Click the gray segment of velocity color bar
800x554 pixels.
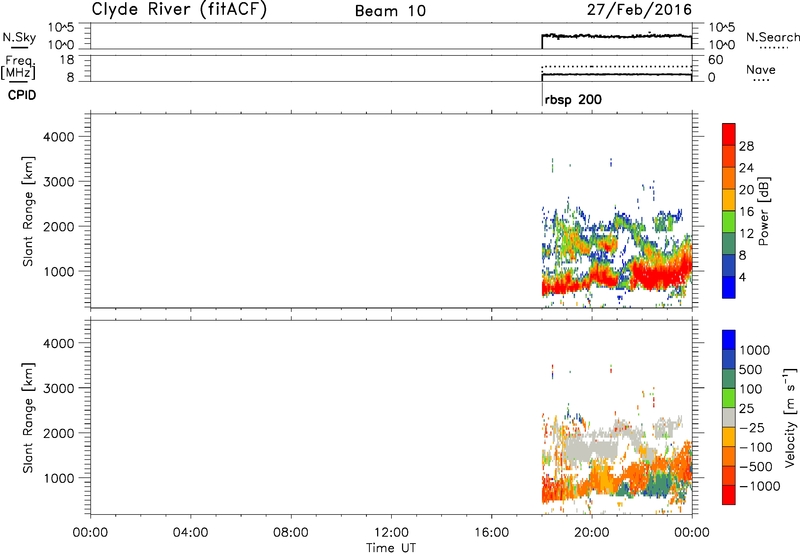[x=729, y=417]
